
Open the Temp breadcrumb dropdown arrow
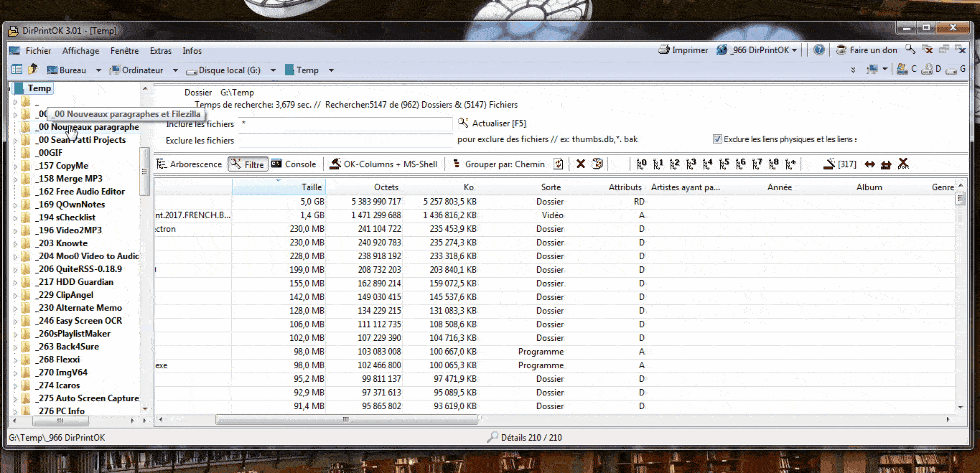pyautogui.click(x=331, y=71)
